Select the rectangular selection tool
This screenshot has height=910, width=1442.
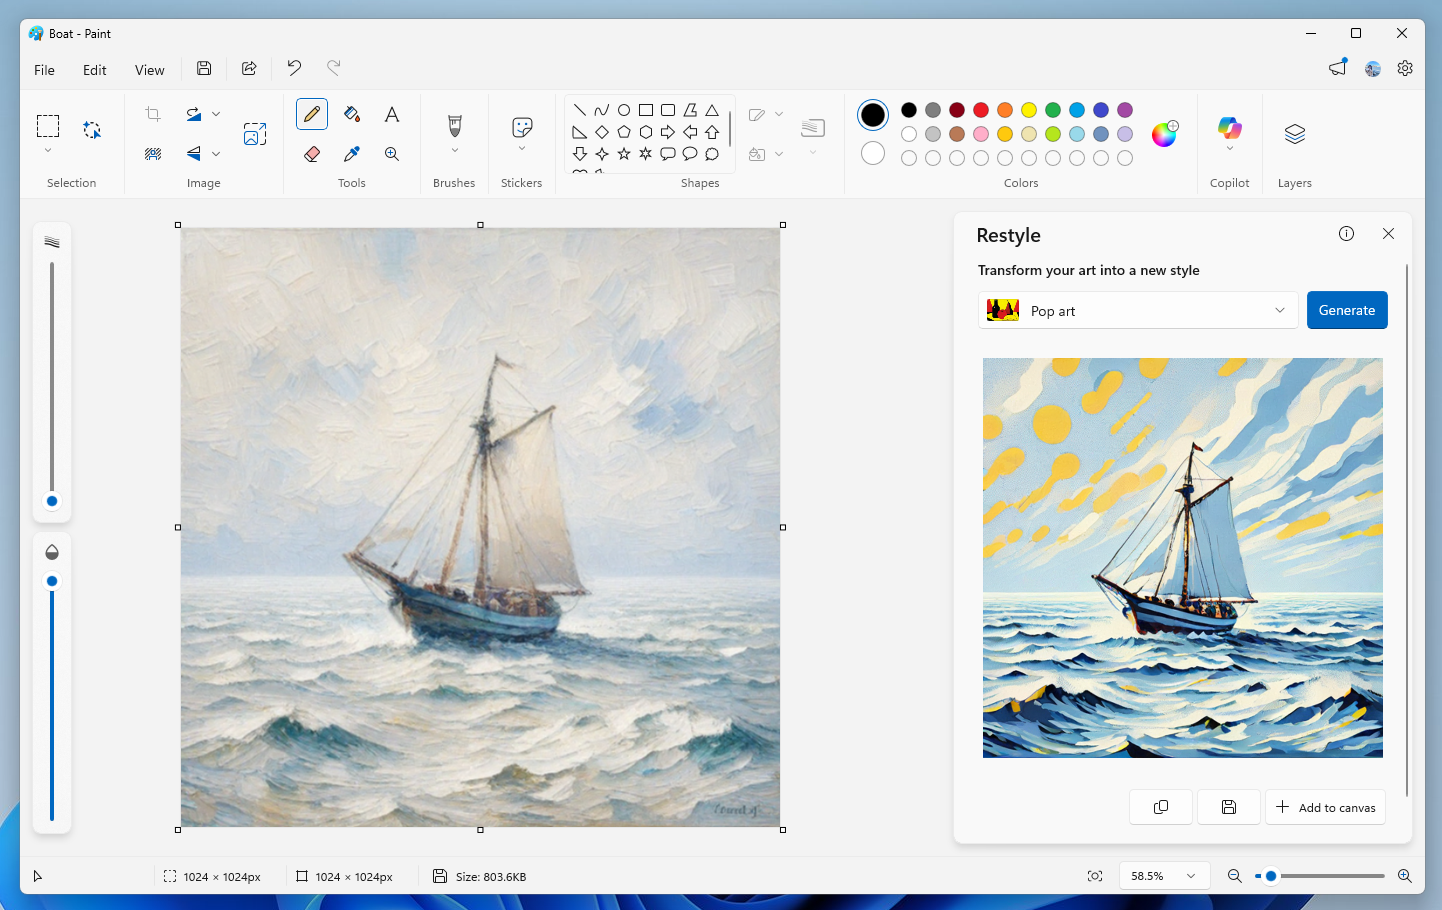pos(47,124)
